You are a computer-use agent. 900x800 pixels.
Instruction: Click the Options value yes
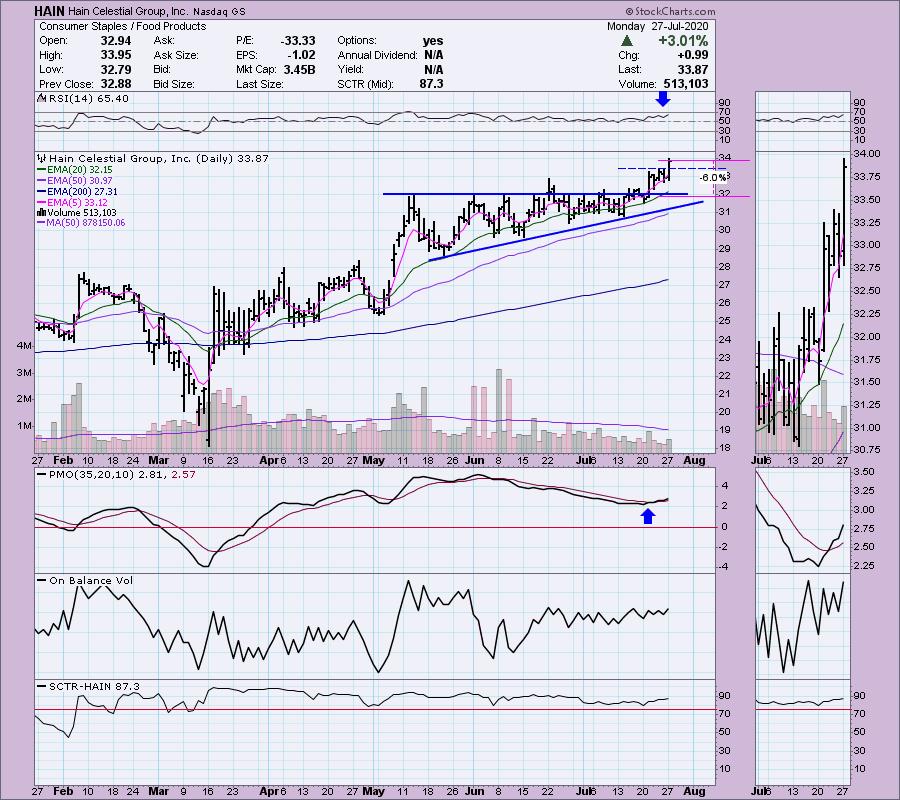(x=433, y=41)
